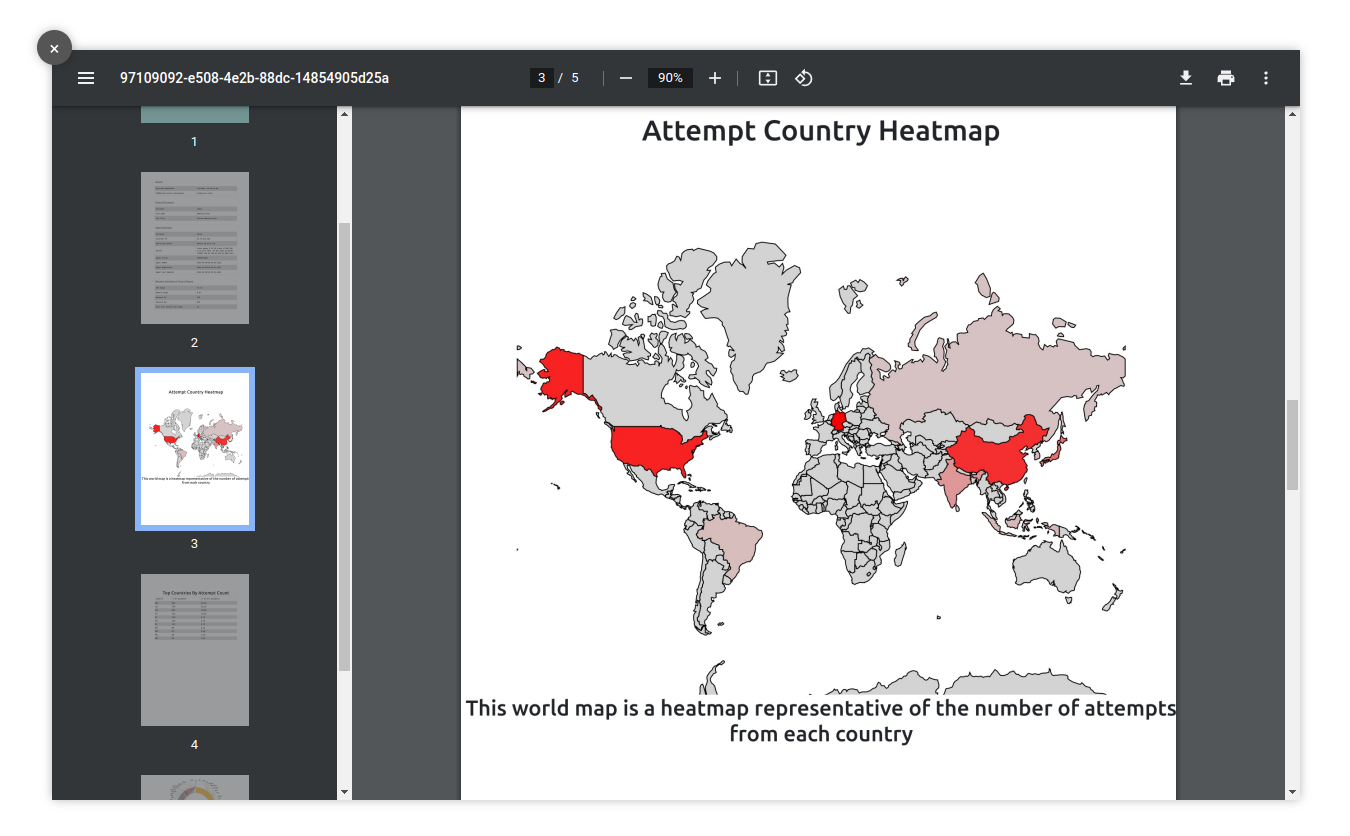Click the Attempt Country Heatmap title

click(x=821, y=131)
